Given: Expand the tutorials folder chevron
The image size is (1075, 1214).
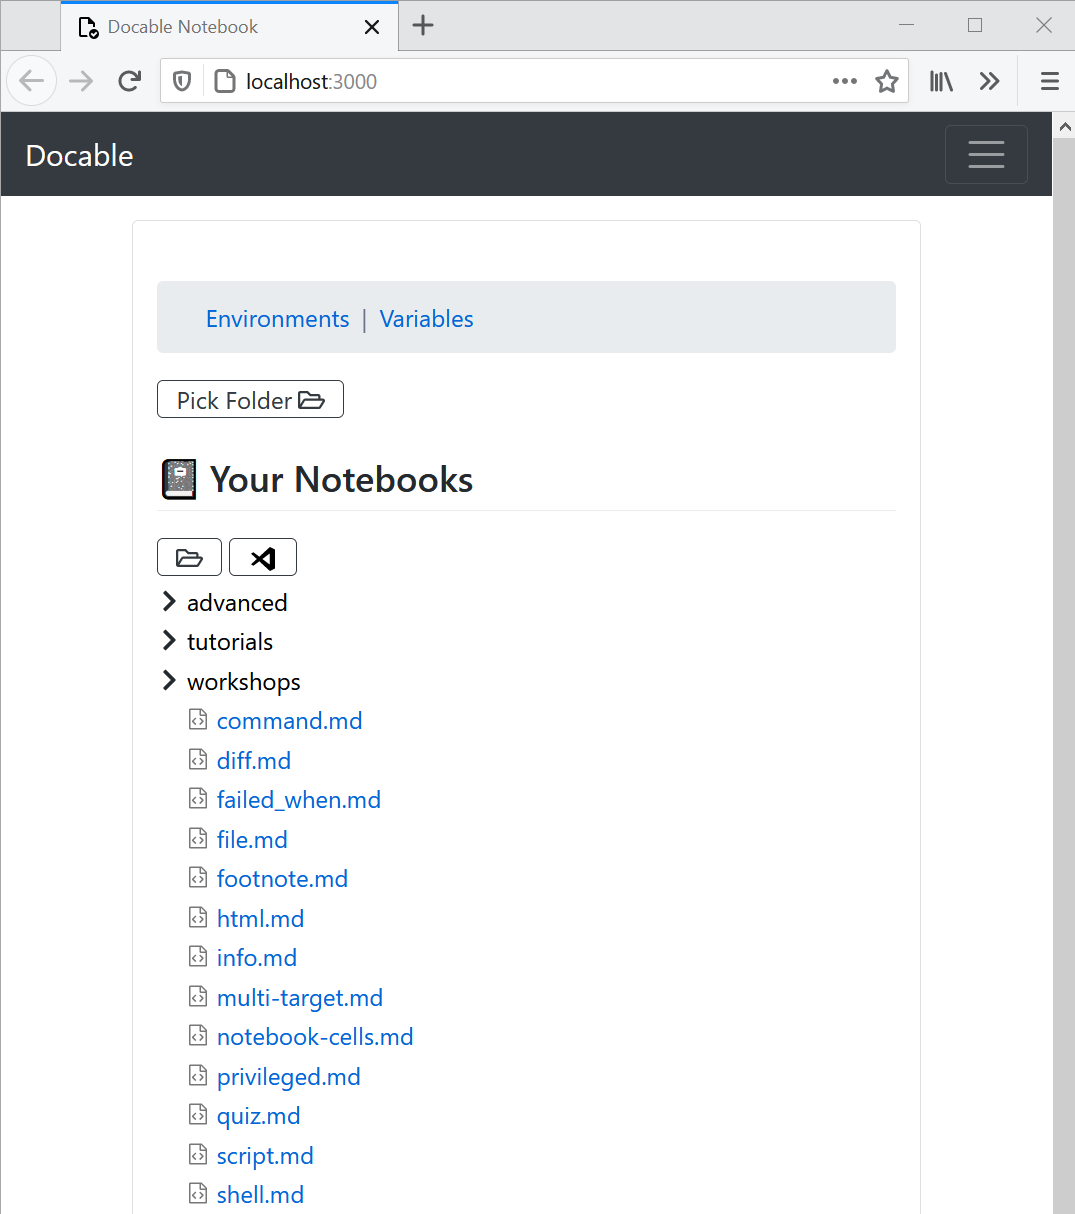Looking at the screenshot, I should pyautogui.click(x=169, y=640).
